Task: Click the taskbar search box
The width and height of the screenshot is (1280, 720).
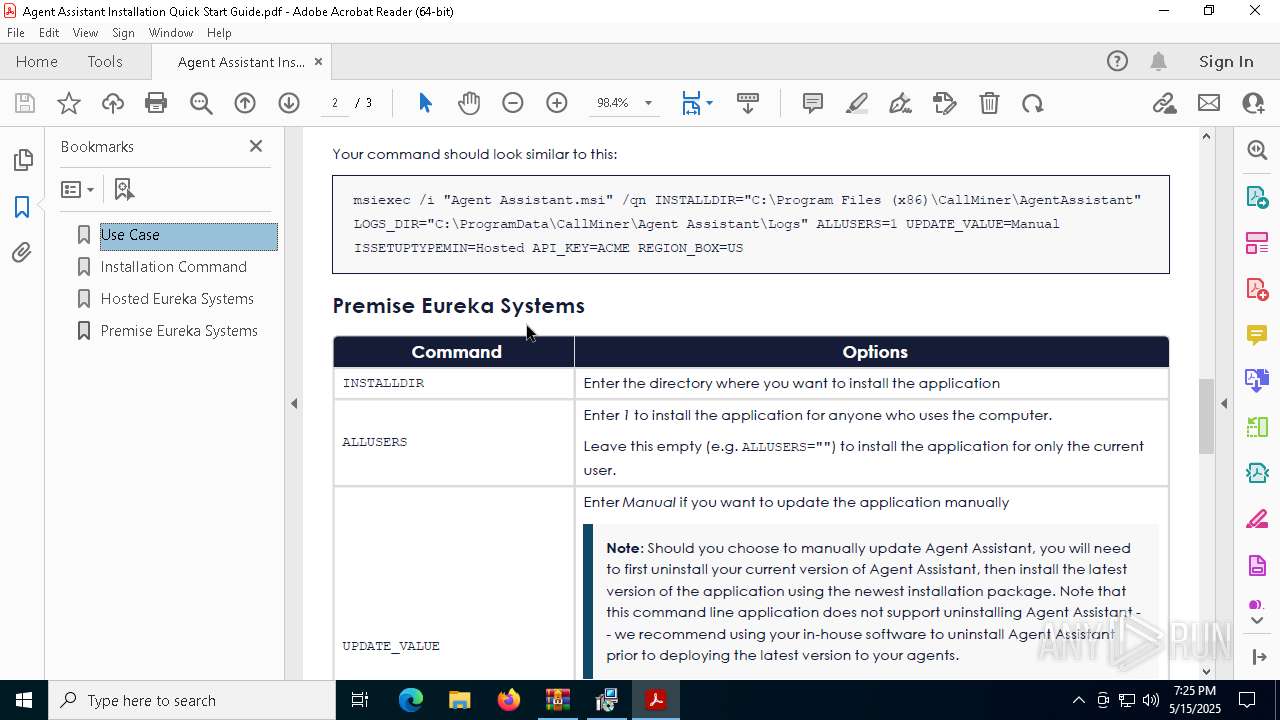Action: point(192,700)
